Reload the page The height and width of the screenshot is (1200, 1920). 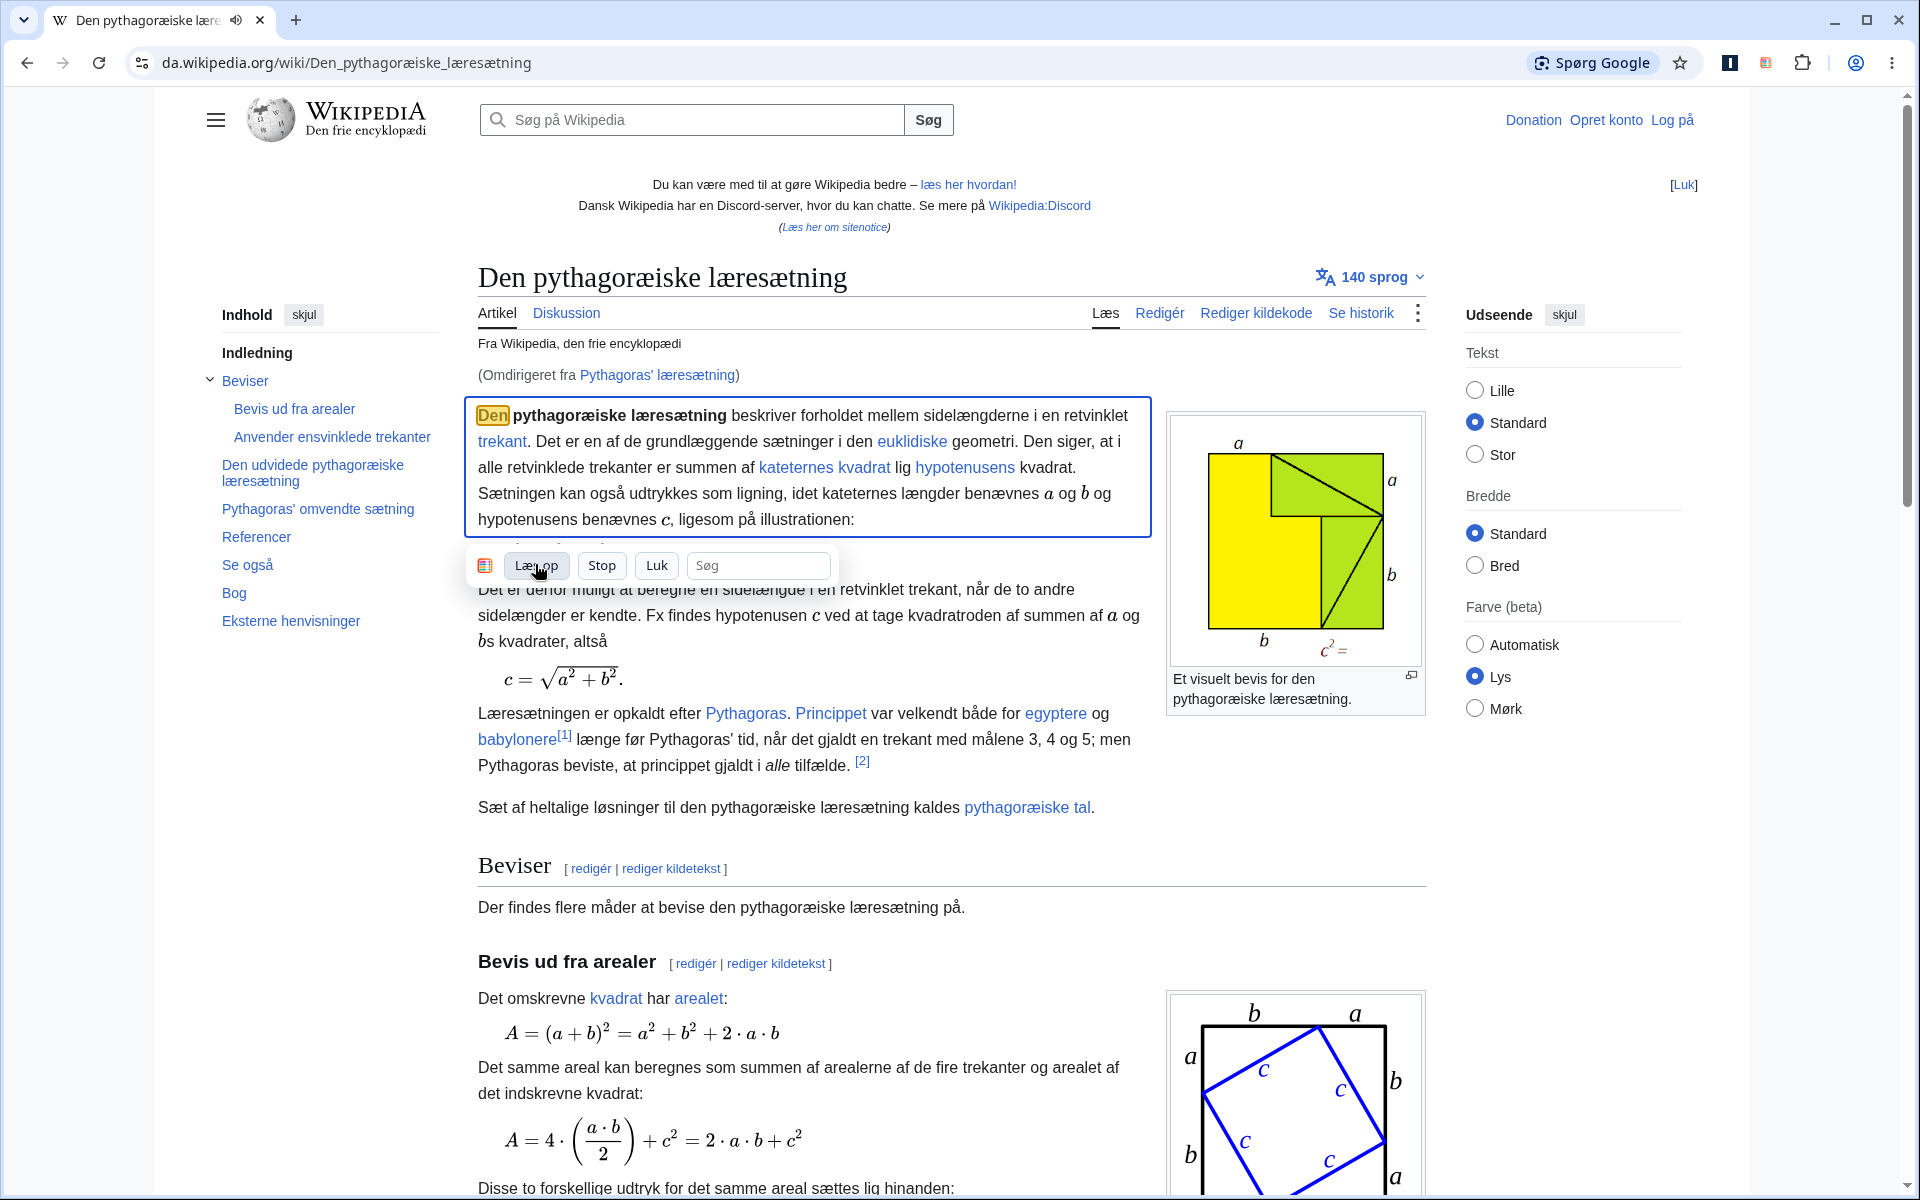coord(99,63)
